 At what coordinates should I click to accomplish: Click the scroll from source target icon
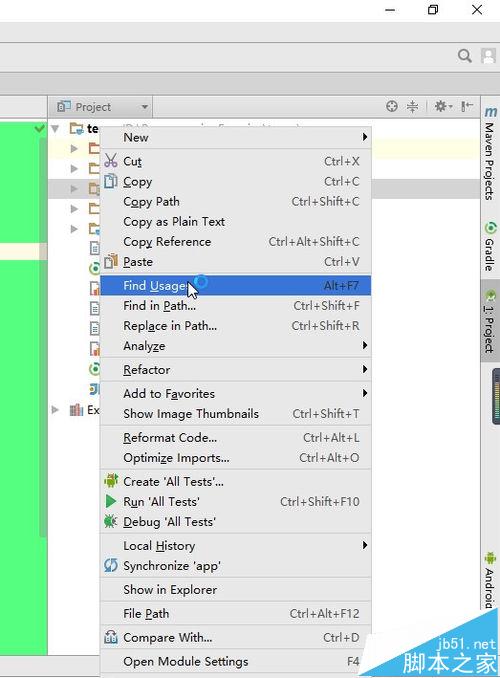(392, 106)
